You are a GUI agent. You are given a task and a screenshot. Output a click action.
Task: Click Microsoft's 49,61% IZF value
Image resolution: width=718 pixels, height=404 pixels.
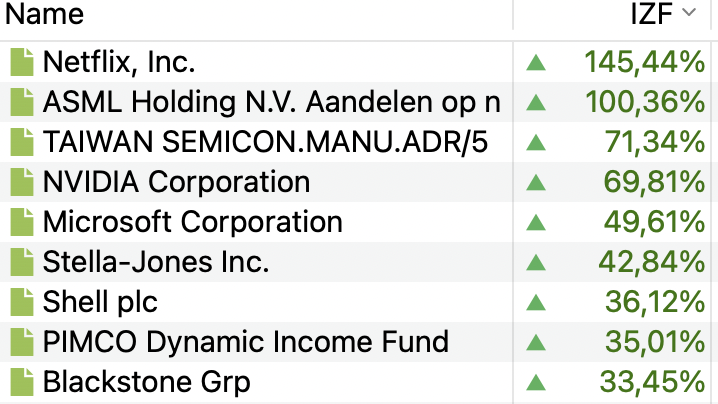655,222
